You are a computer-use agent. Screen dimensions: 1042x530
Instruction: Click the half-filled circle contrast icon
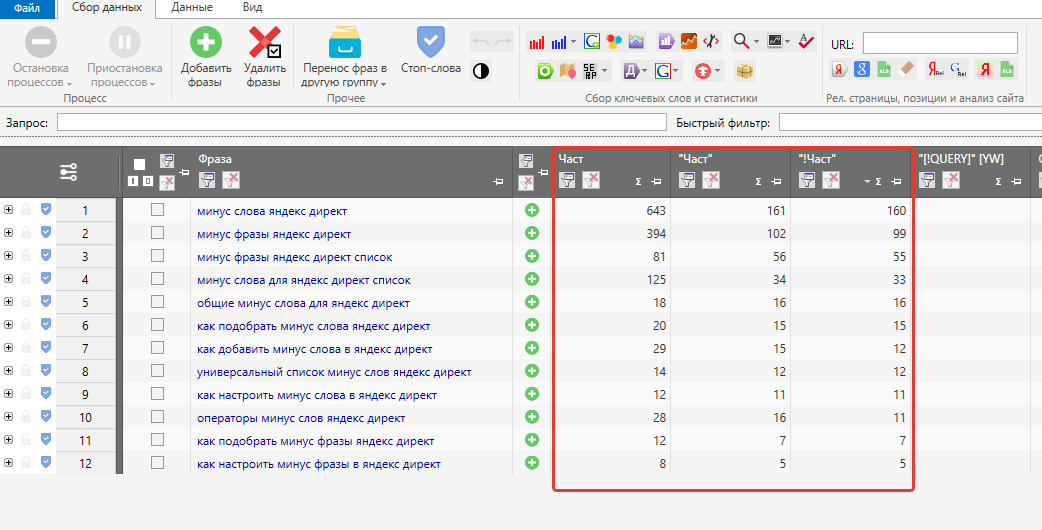click(x=480, y=70)
